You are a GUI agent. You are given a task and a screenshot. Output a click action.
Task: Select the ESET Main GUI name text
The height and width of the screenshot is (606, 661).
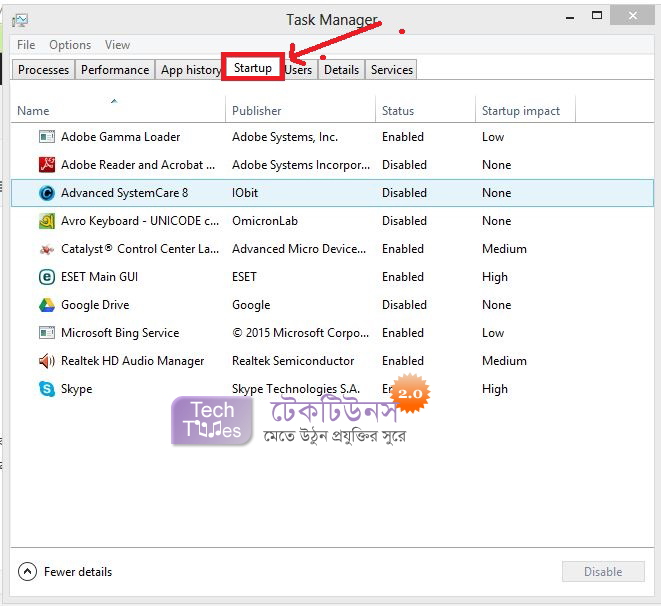pos(99,277)
